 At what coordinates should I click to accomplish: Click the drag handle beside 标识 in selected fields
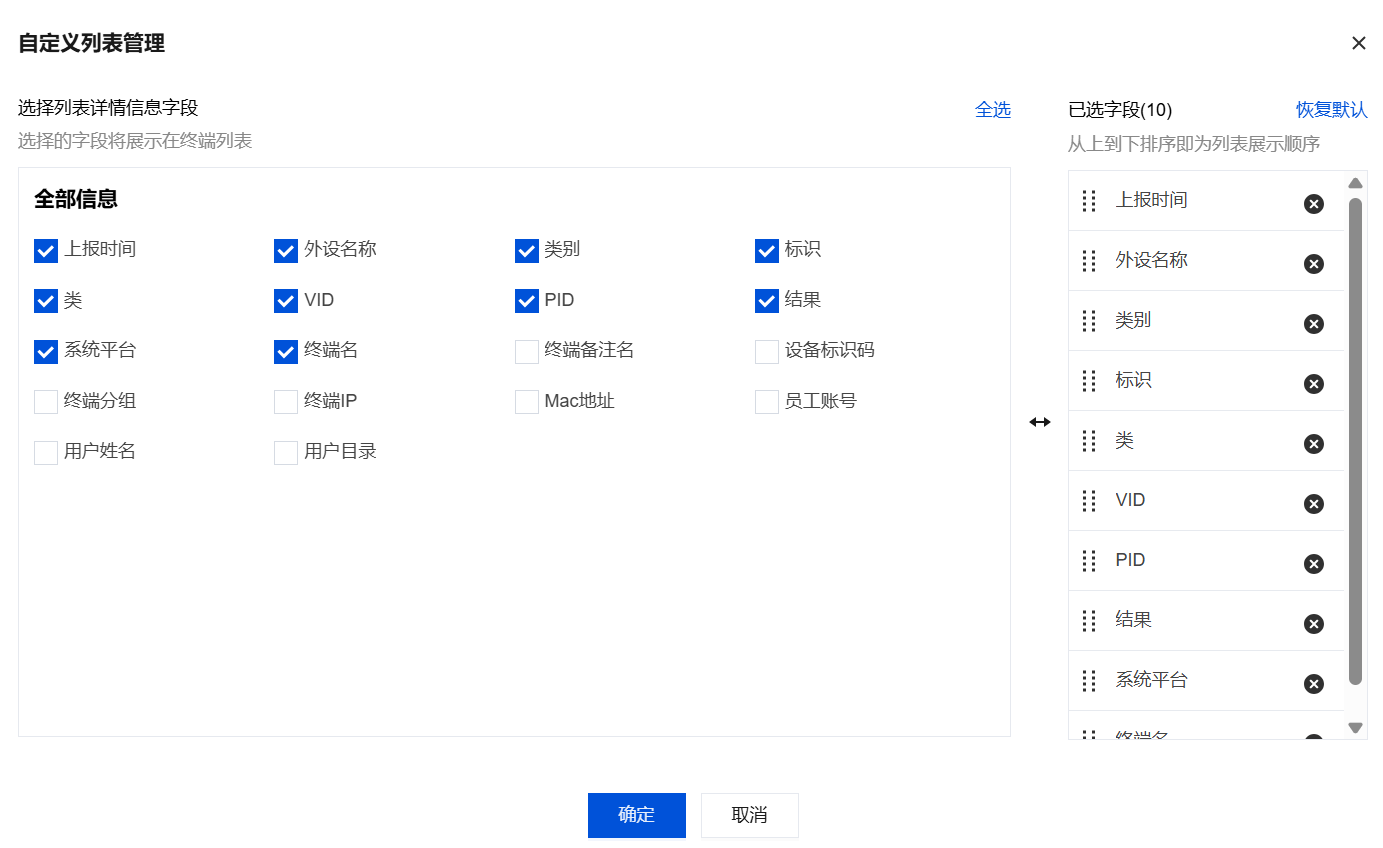1090,381
